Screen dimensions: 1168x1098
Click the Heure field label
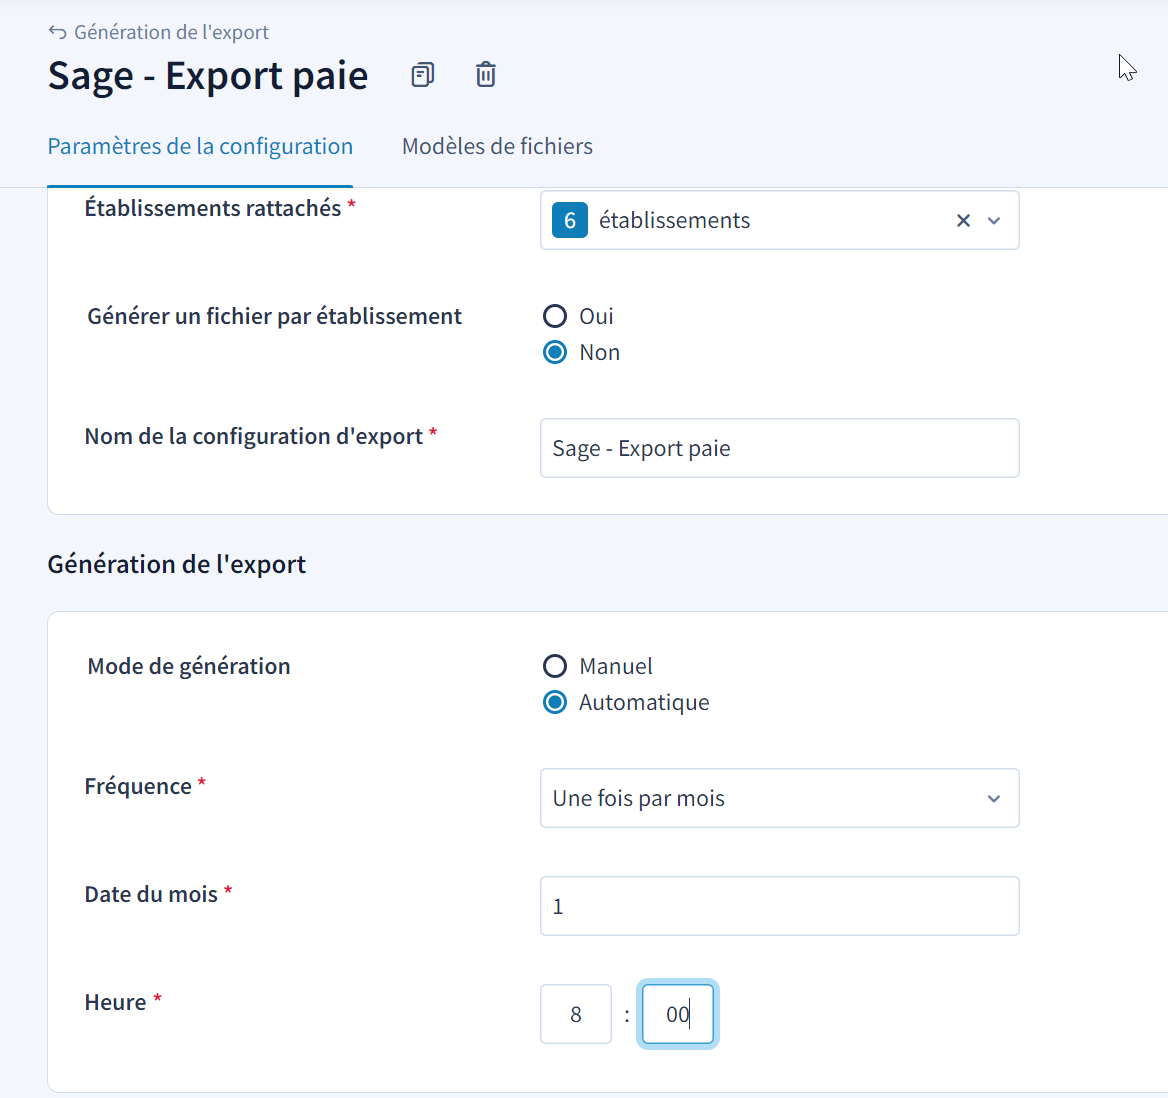coord(115,1003)
